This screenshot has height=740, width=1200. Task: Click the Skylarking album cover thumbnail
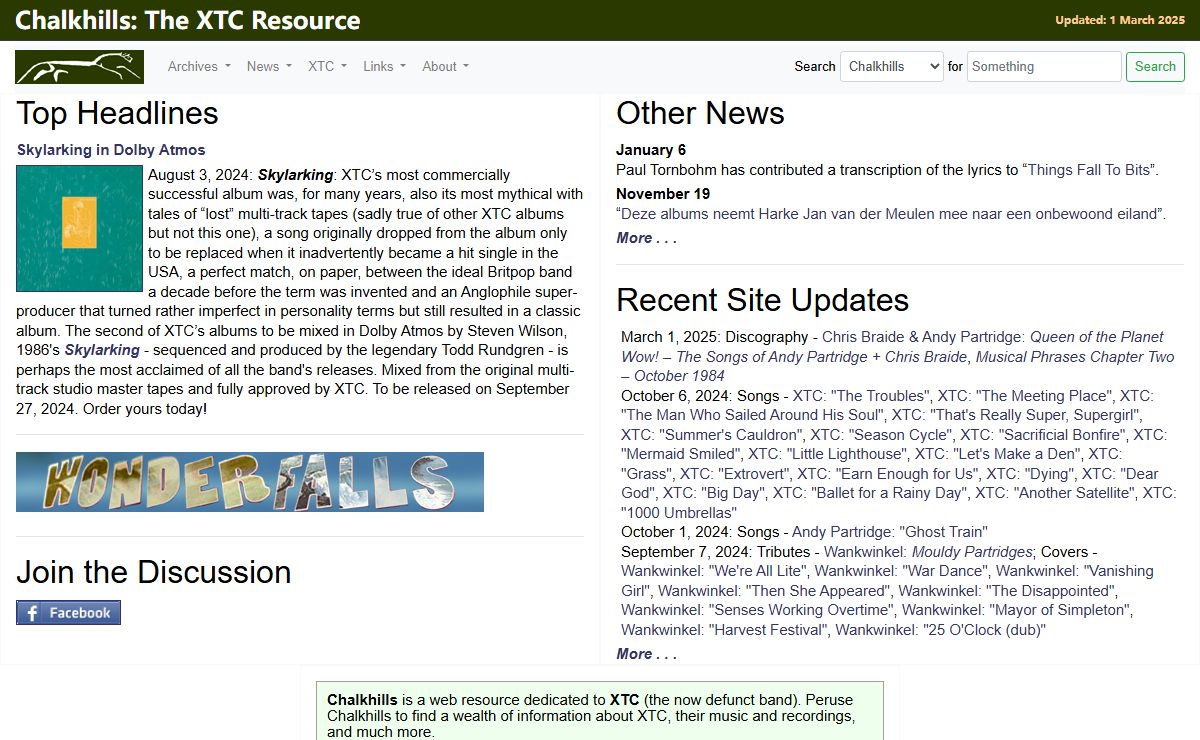click(x=80, y=229)
